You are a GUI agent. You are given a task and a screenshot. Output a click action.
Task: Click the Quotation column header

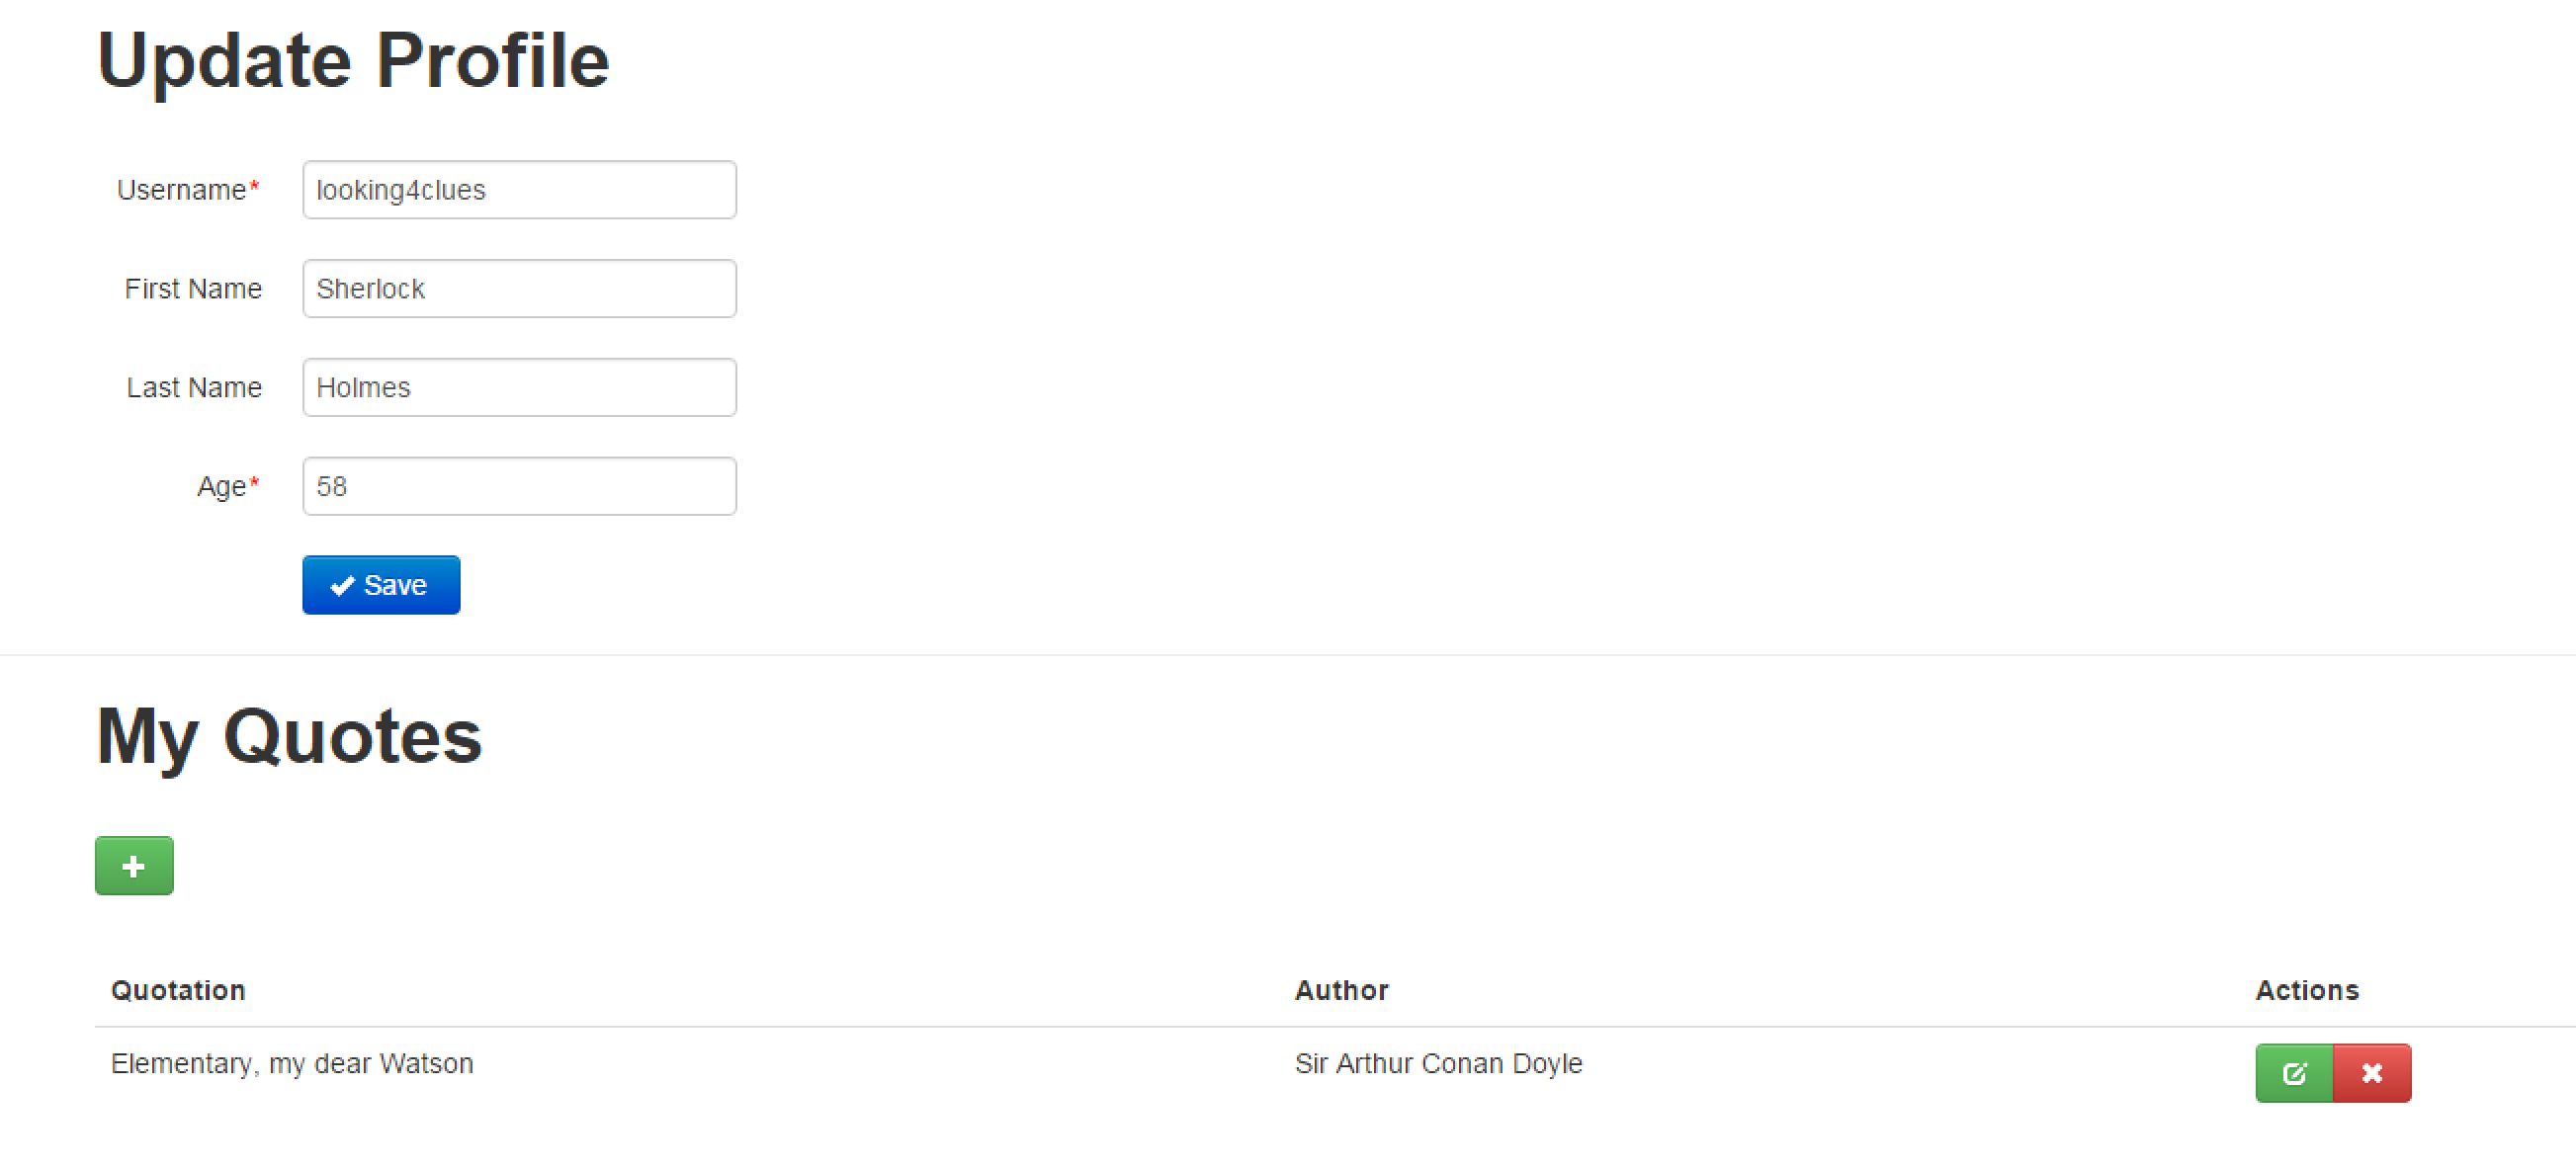tap(178, 990)
